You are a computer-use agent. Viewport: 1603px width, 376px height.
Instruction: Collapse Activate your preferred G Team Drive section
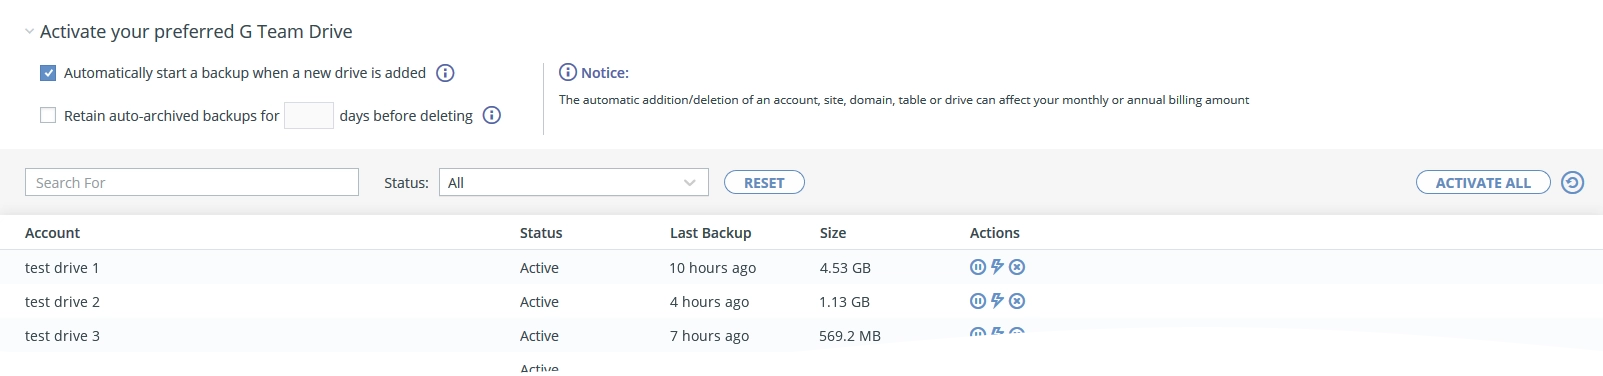click(30, 32)
